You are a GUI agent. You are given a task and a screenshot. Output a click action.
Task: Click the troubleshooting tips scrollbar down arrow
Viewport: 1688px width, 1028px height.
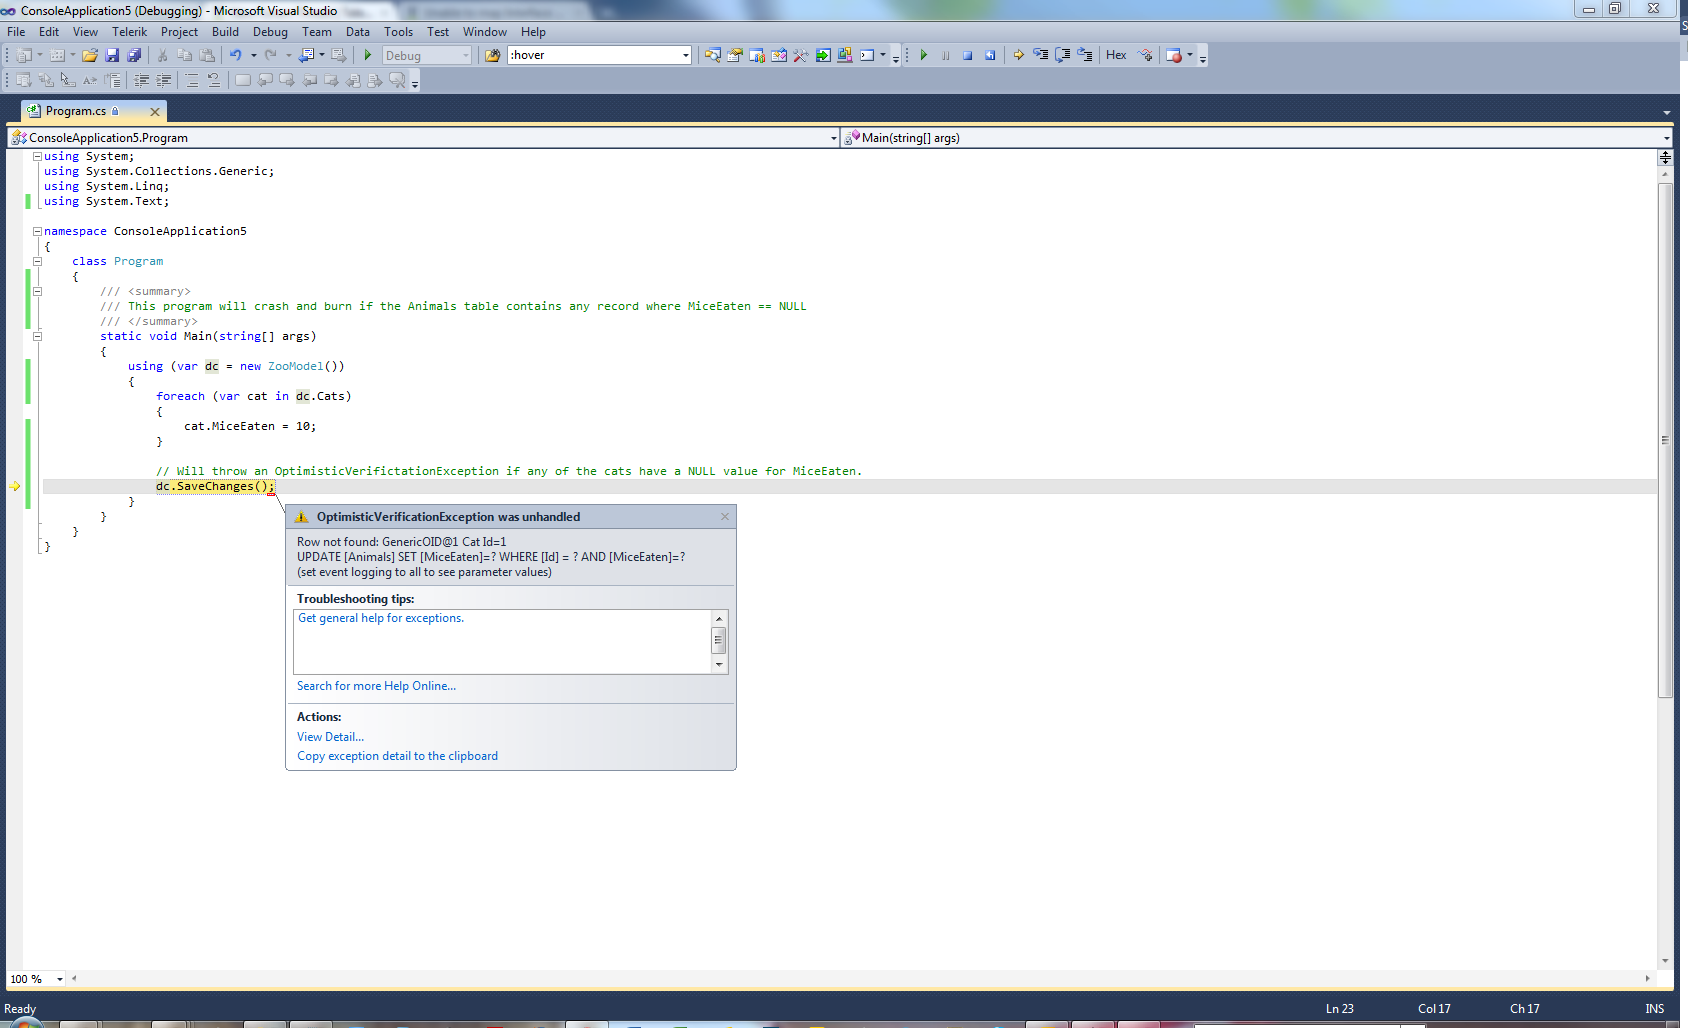tap(718, 665)
